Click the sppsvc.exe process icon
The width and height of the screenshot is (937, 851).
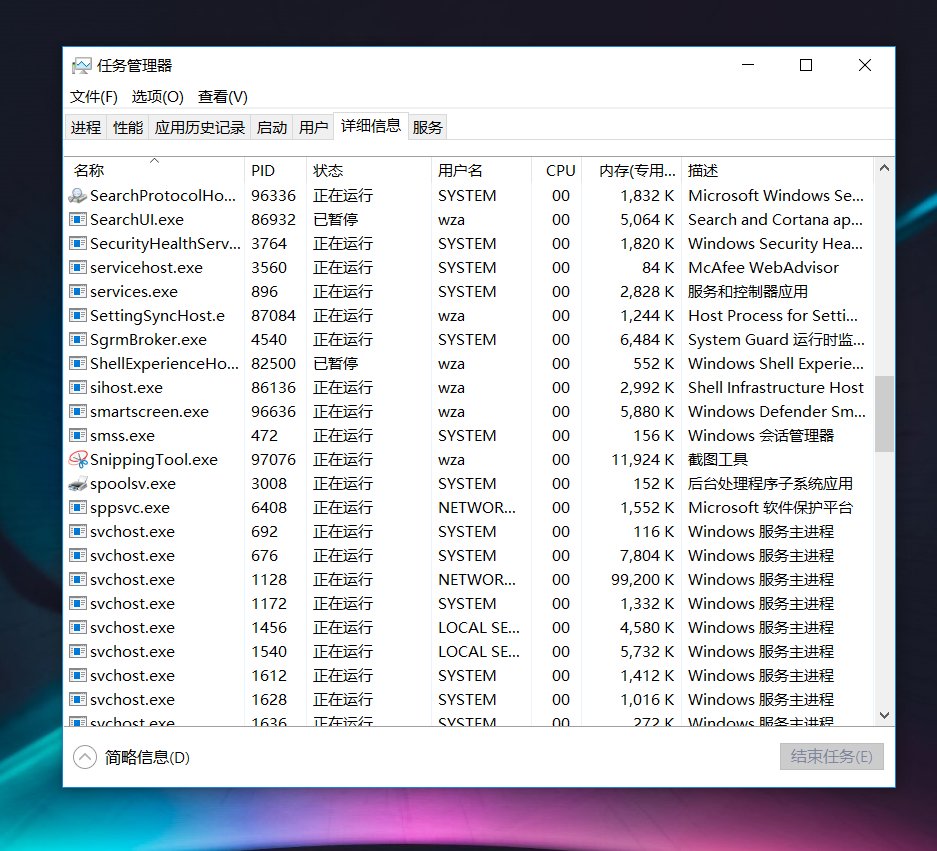pyautogui.click(x=78, y=507)
